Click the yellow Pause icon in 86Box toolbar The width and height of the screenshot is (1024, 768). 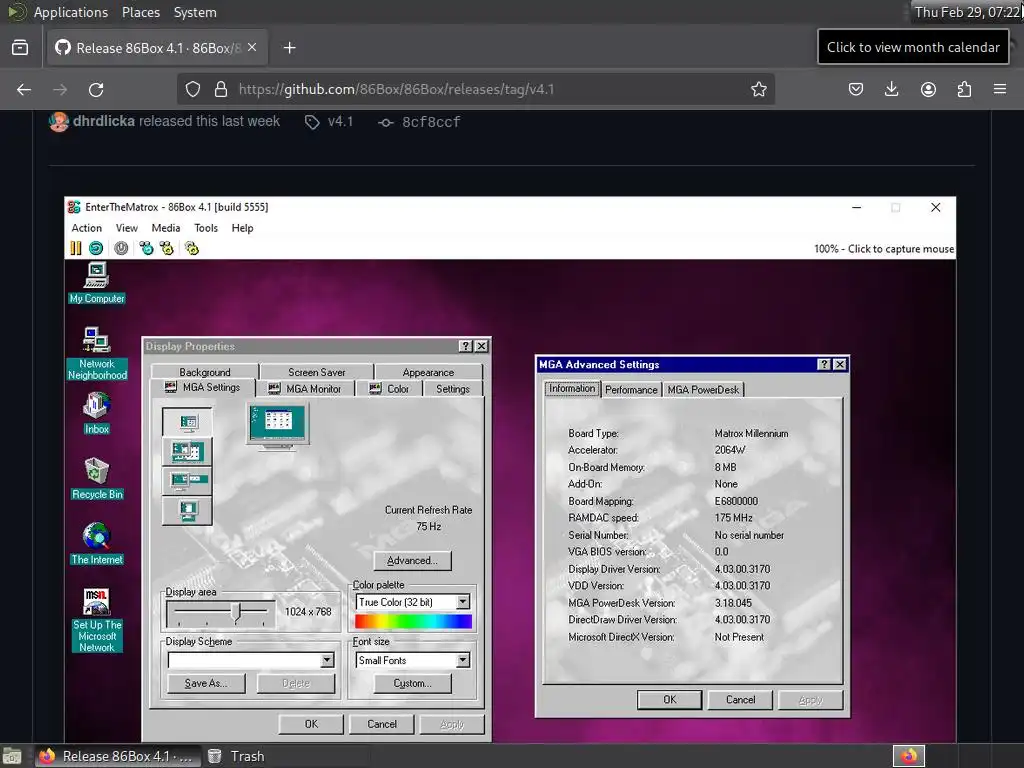76,248
